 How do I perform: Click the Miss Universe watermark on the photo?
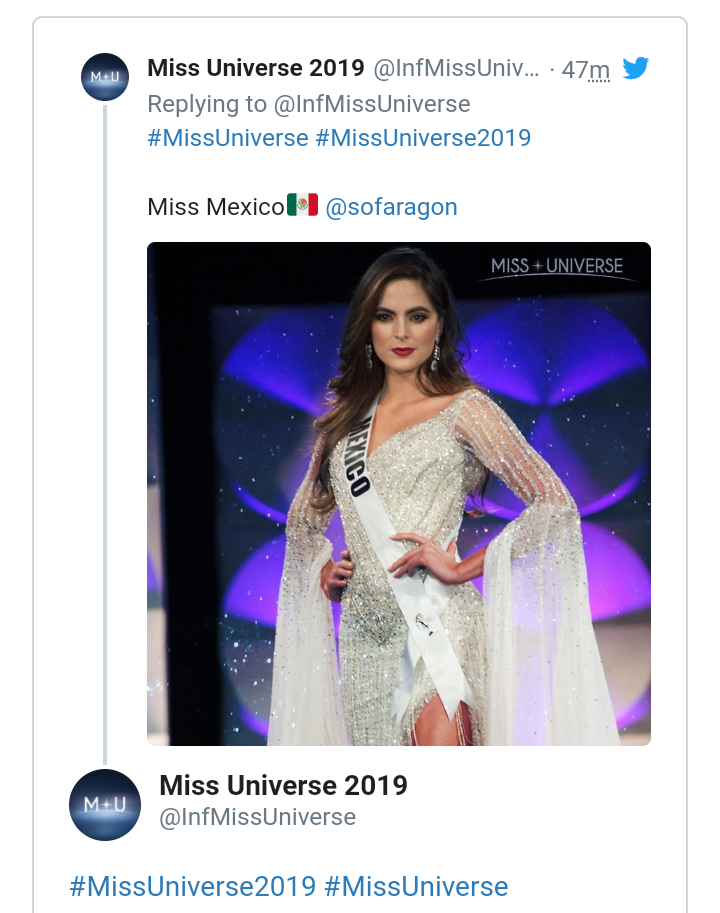[557, 267]
